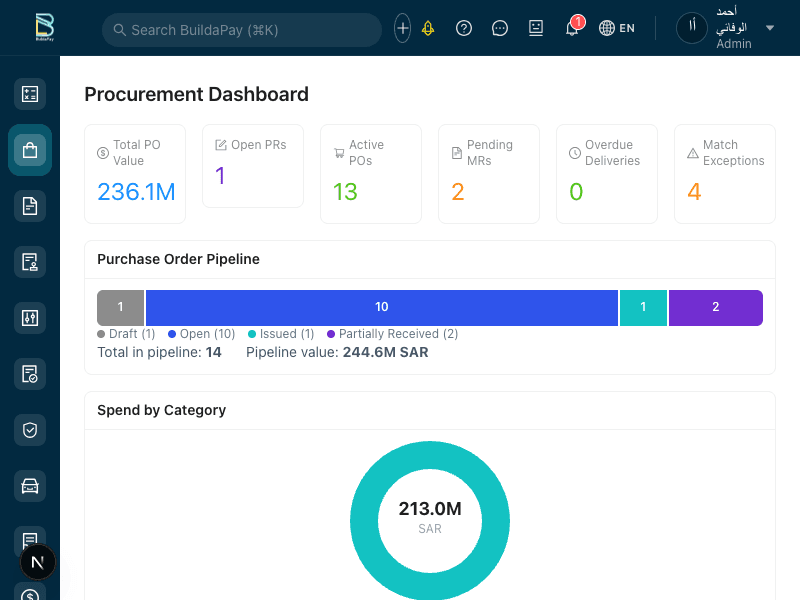Expand the Admin profile menu chevron
The height and width of the screenshot is (600, 800).
[770, 28]
